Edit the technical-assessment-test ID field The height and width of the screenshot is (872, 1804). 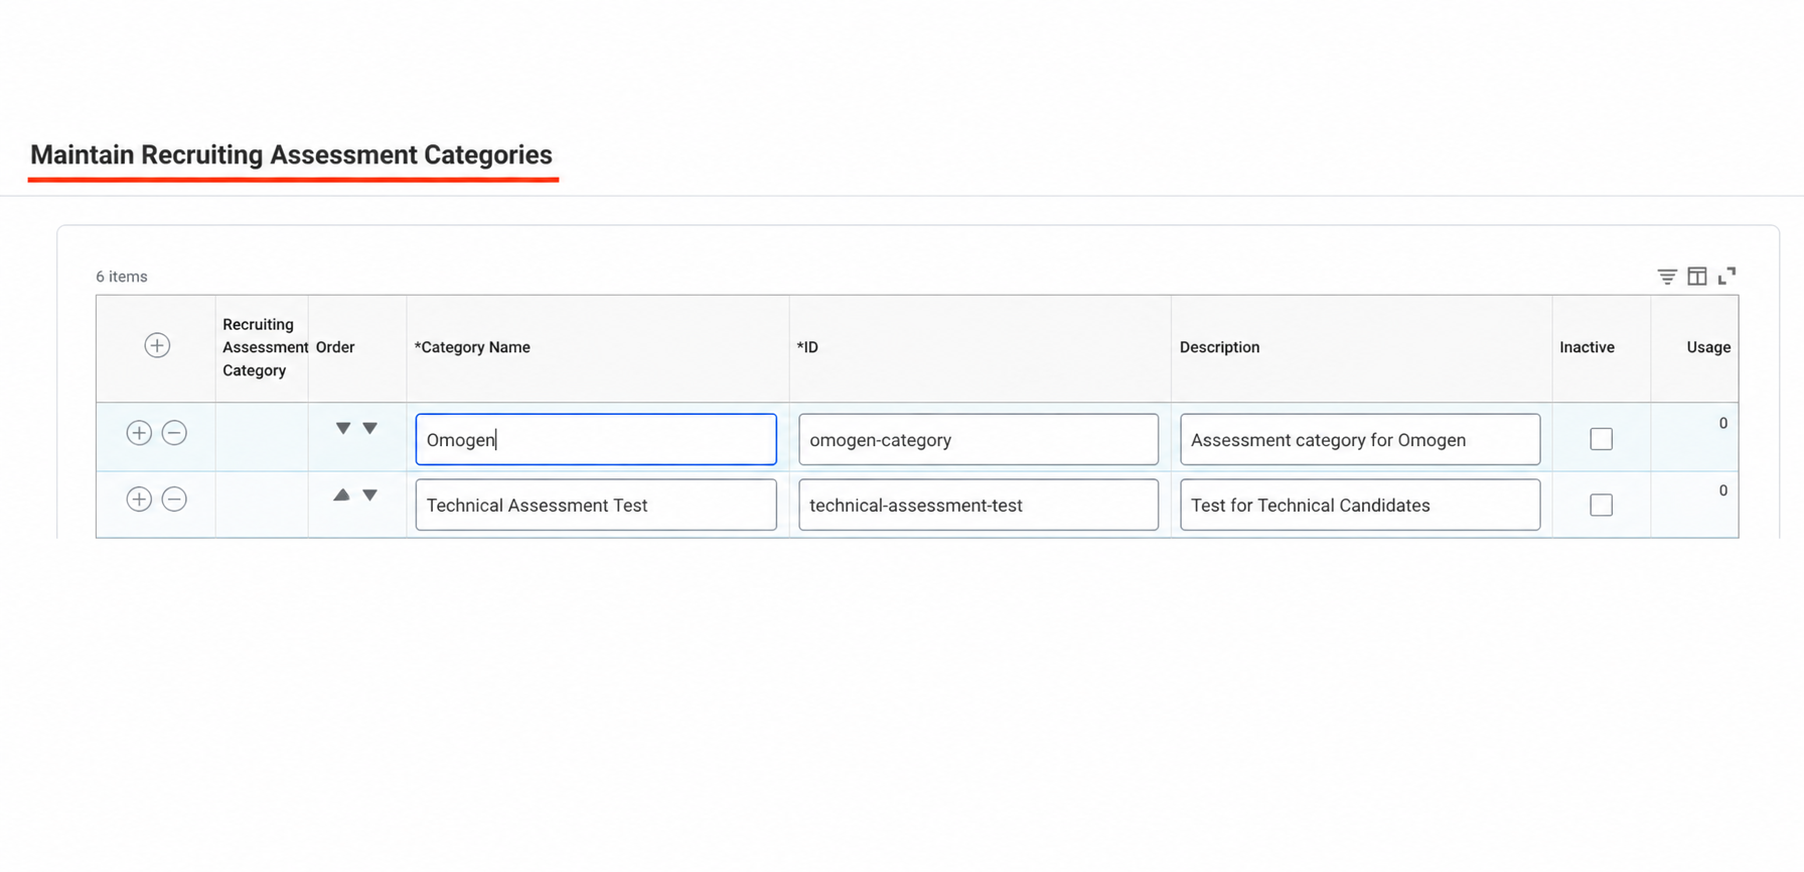coord(978,505)
